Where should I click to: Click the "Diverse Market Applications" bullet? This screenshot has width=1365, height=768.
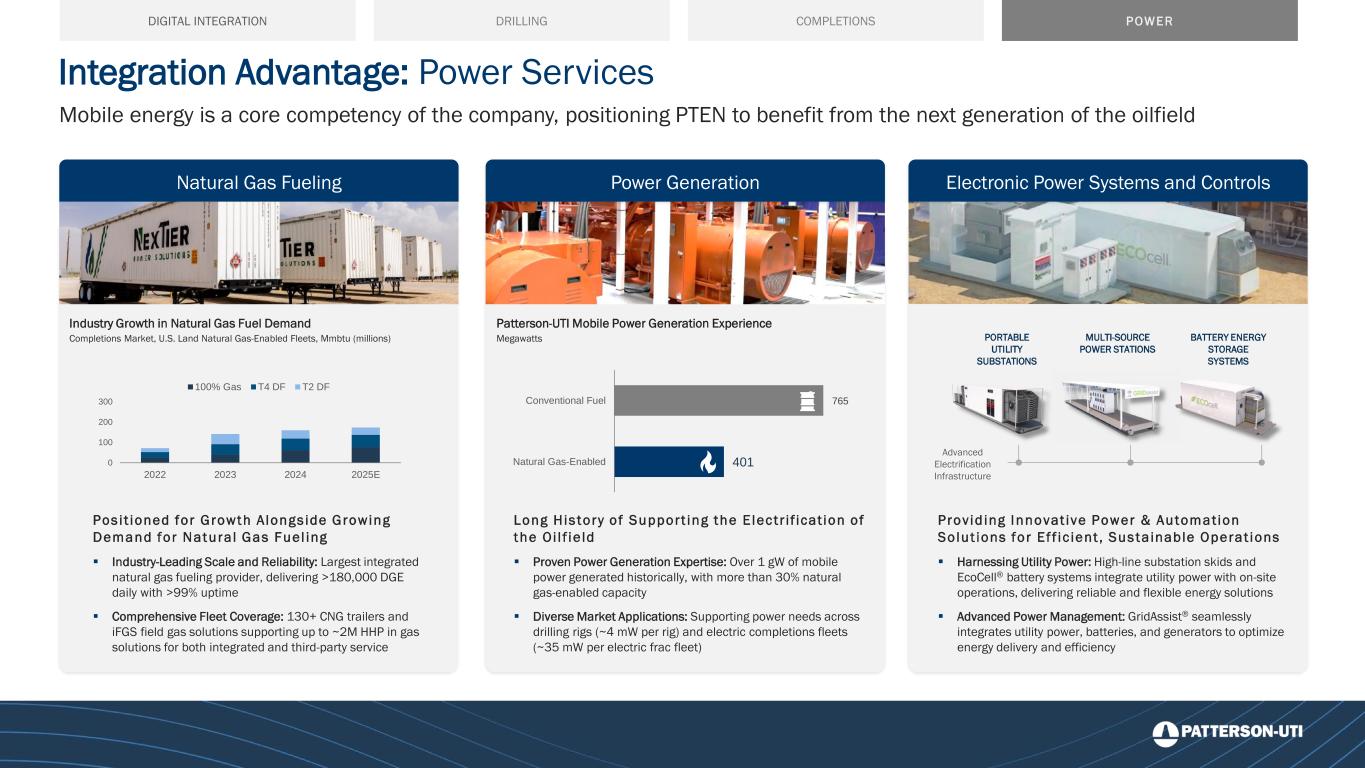(696, 632)
